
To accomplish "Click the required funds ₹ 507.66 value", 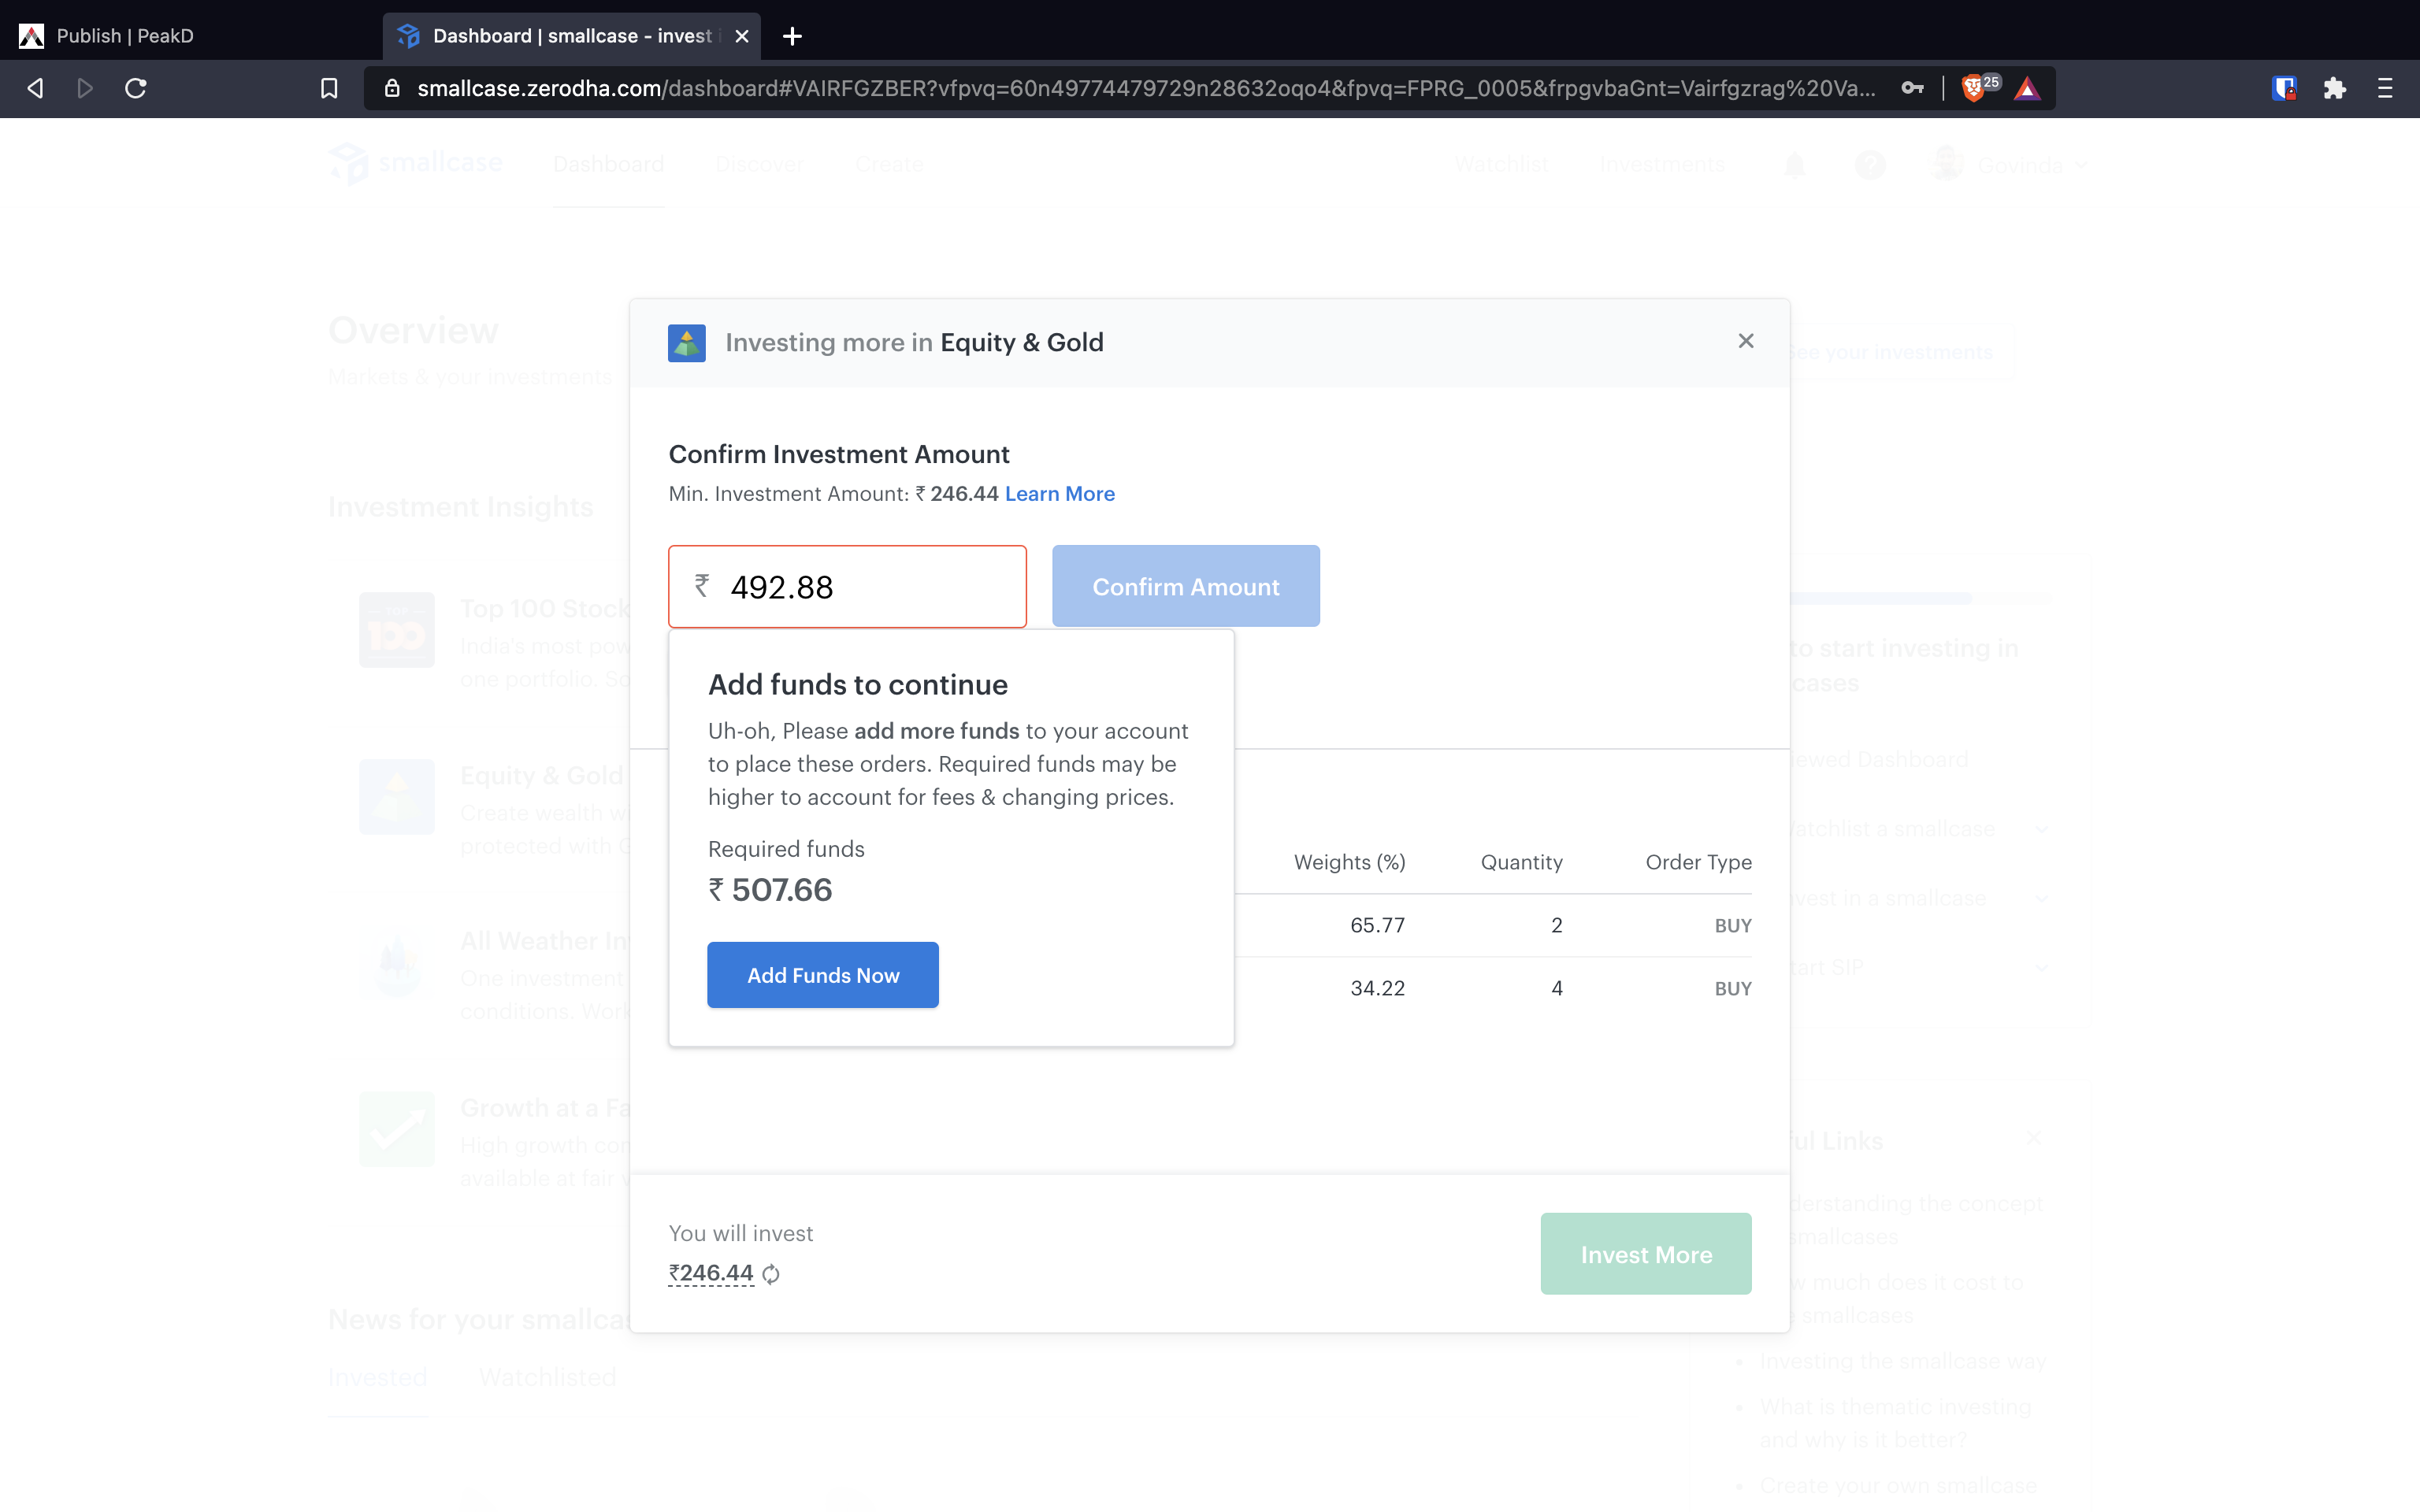I will [x=770, y=890].
